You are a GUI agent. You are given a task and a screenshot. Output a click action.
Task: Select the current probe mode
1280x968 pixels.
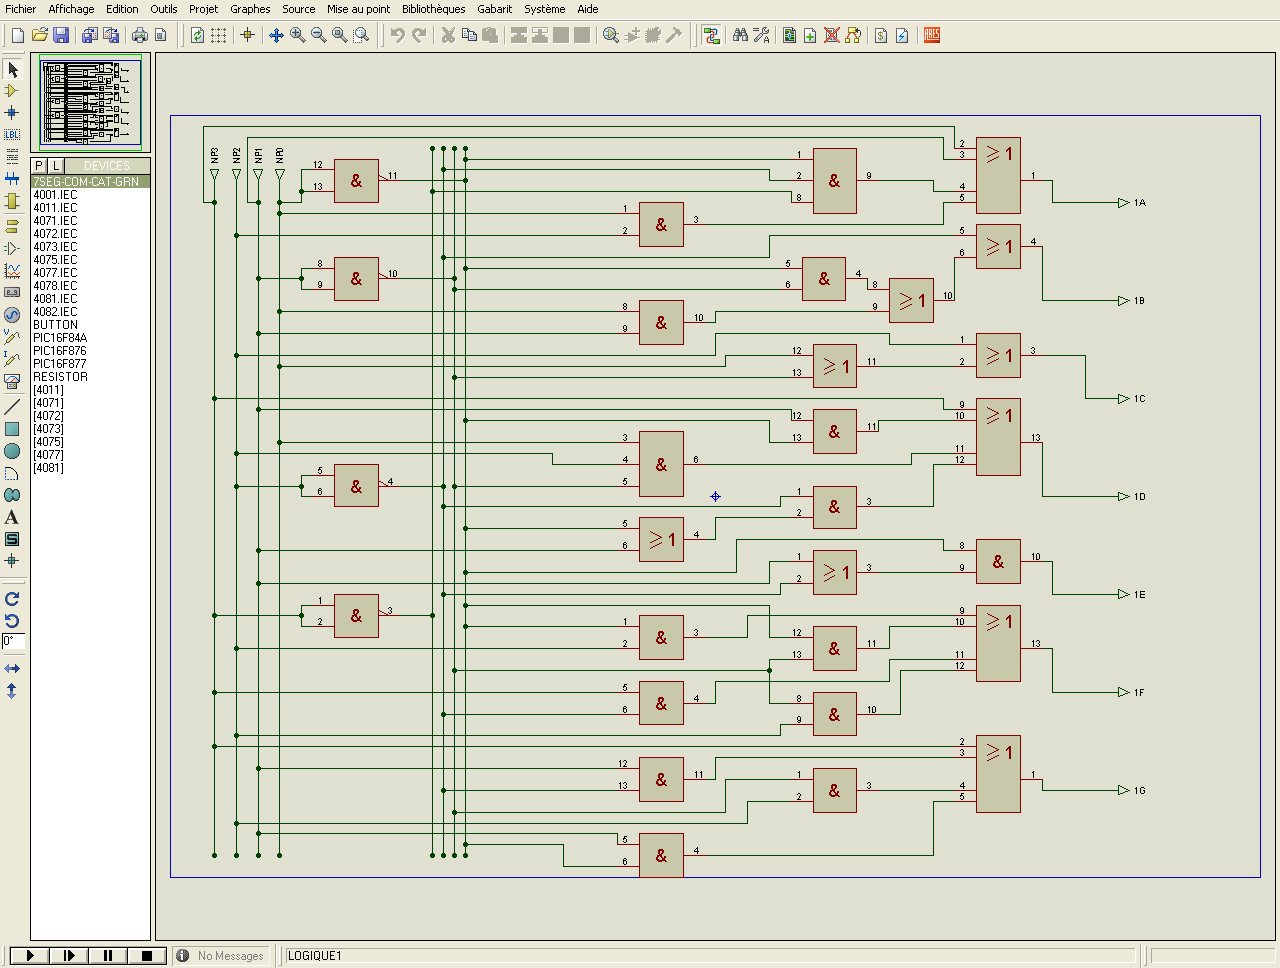[12, 358]
